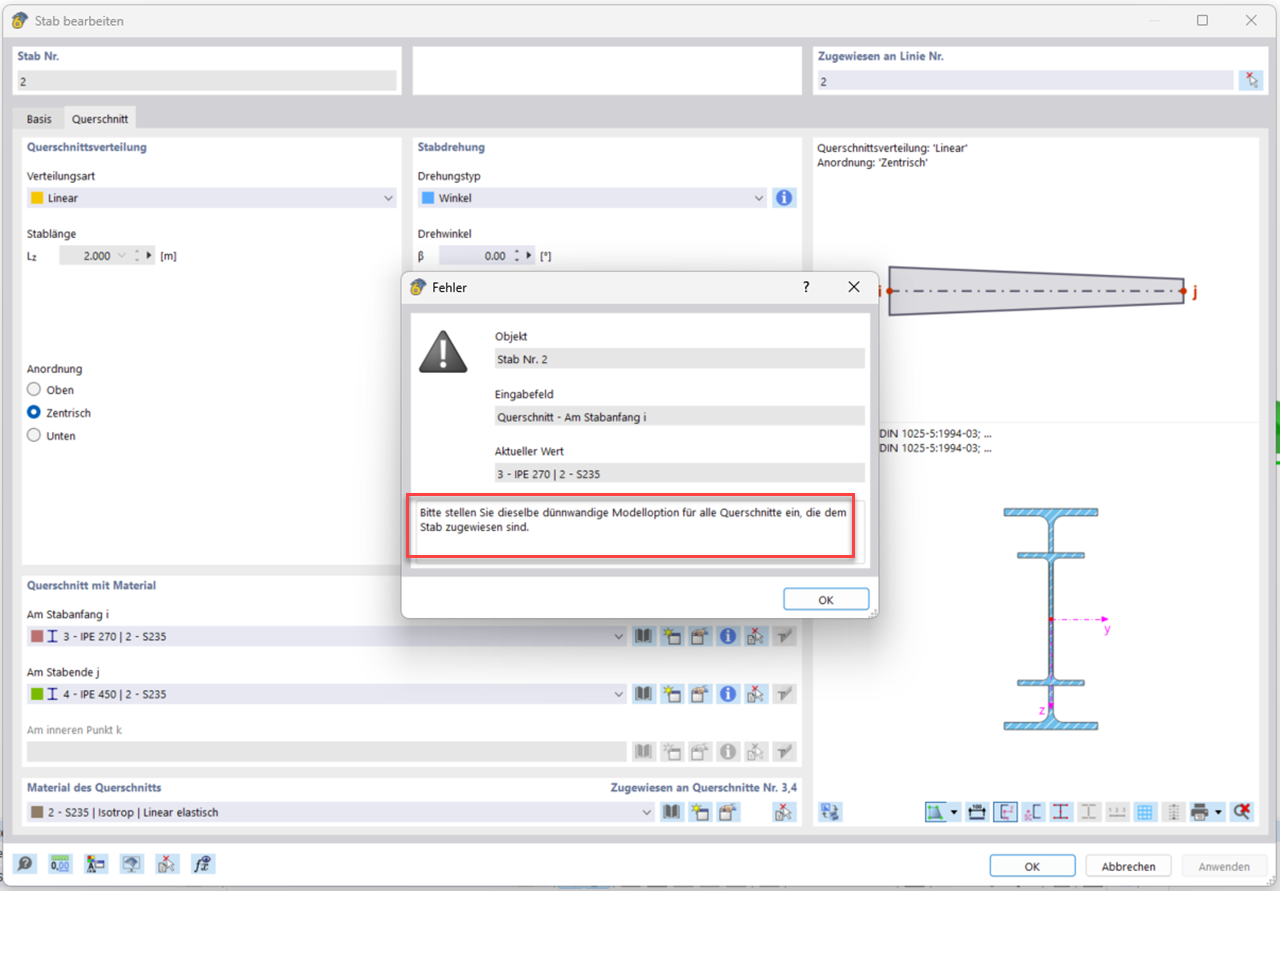
Task: Open section library for Stabanfang i
Action: click(644, 636)
